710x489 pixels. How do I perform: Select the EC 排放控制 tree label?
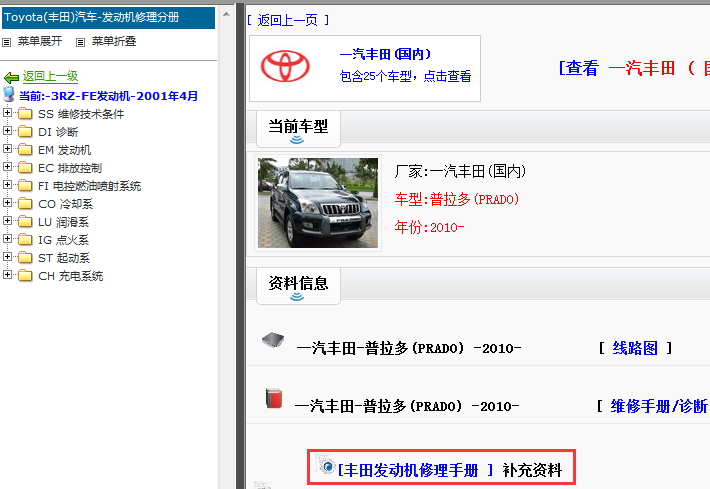click(70, 168)
